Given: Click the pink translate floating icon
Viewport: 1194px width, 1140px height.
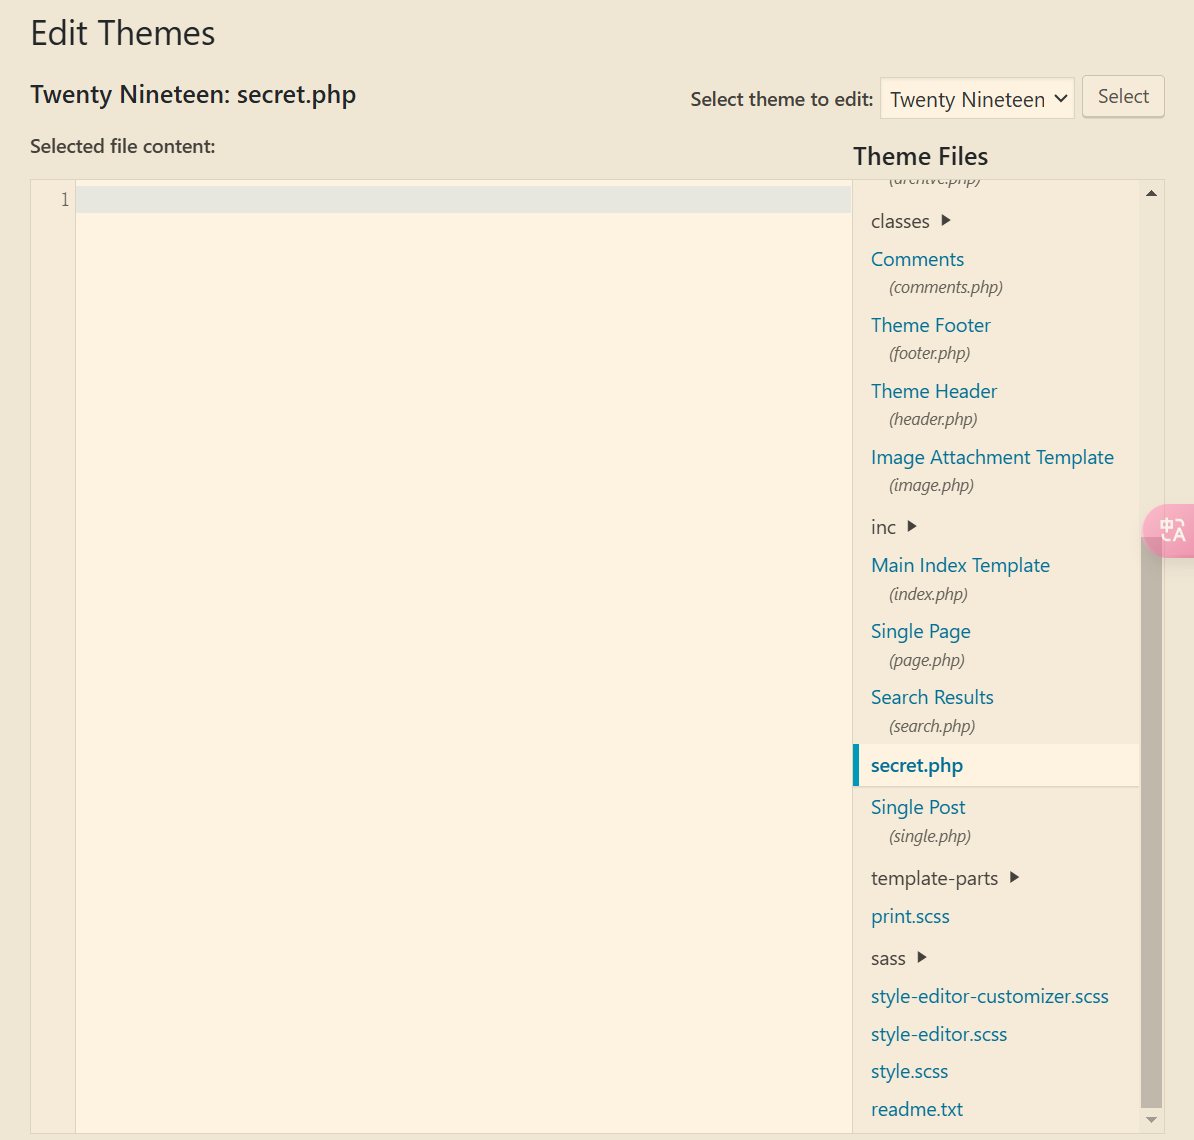Looking at the screenshot, I should (1170, 530).
